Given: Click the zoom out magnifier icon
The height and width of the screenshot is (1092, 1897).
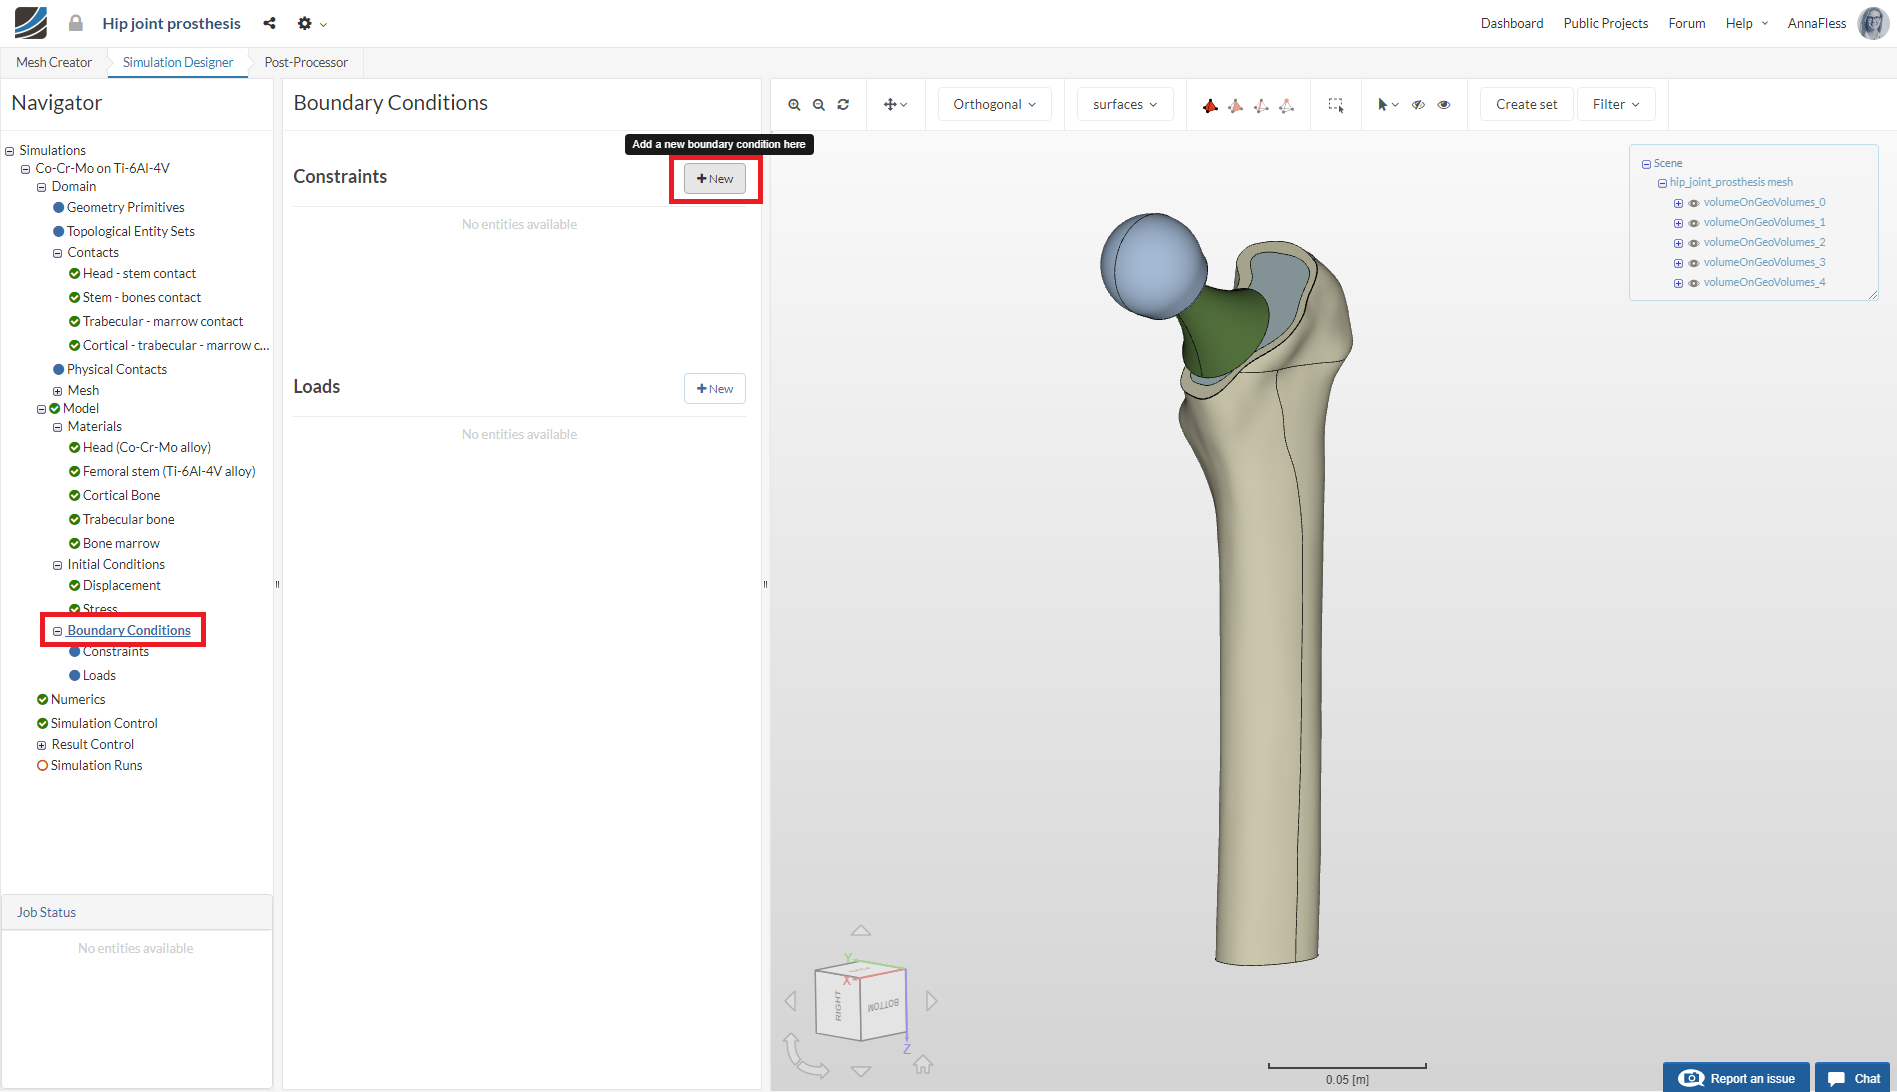Looking at the screenshot, I should click(x=819, y=105).
